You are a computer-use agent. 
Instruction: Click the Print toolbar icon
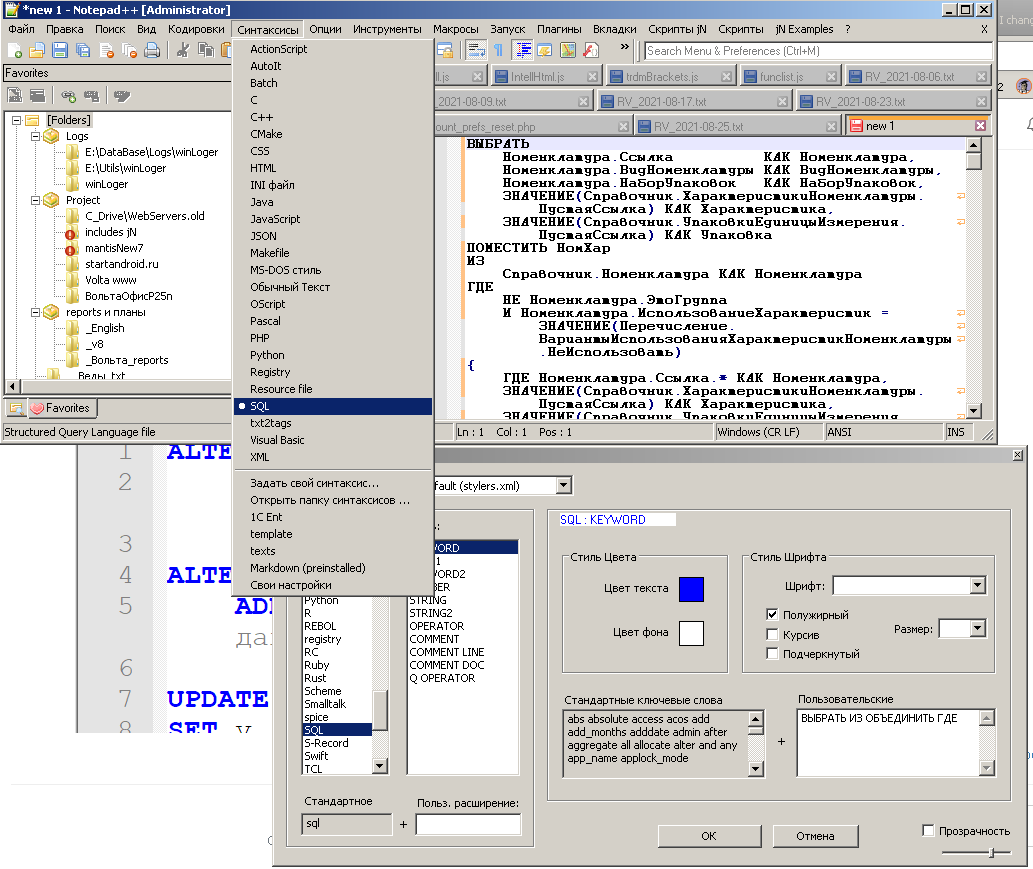152,50
